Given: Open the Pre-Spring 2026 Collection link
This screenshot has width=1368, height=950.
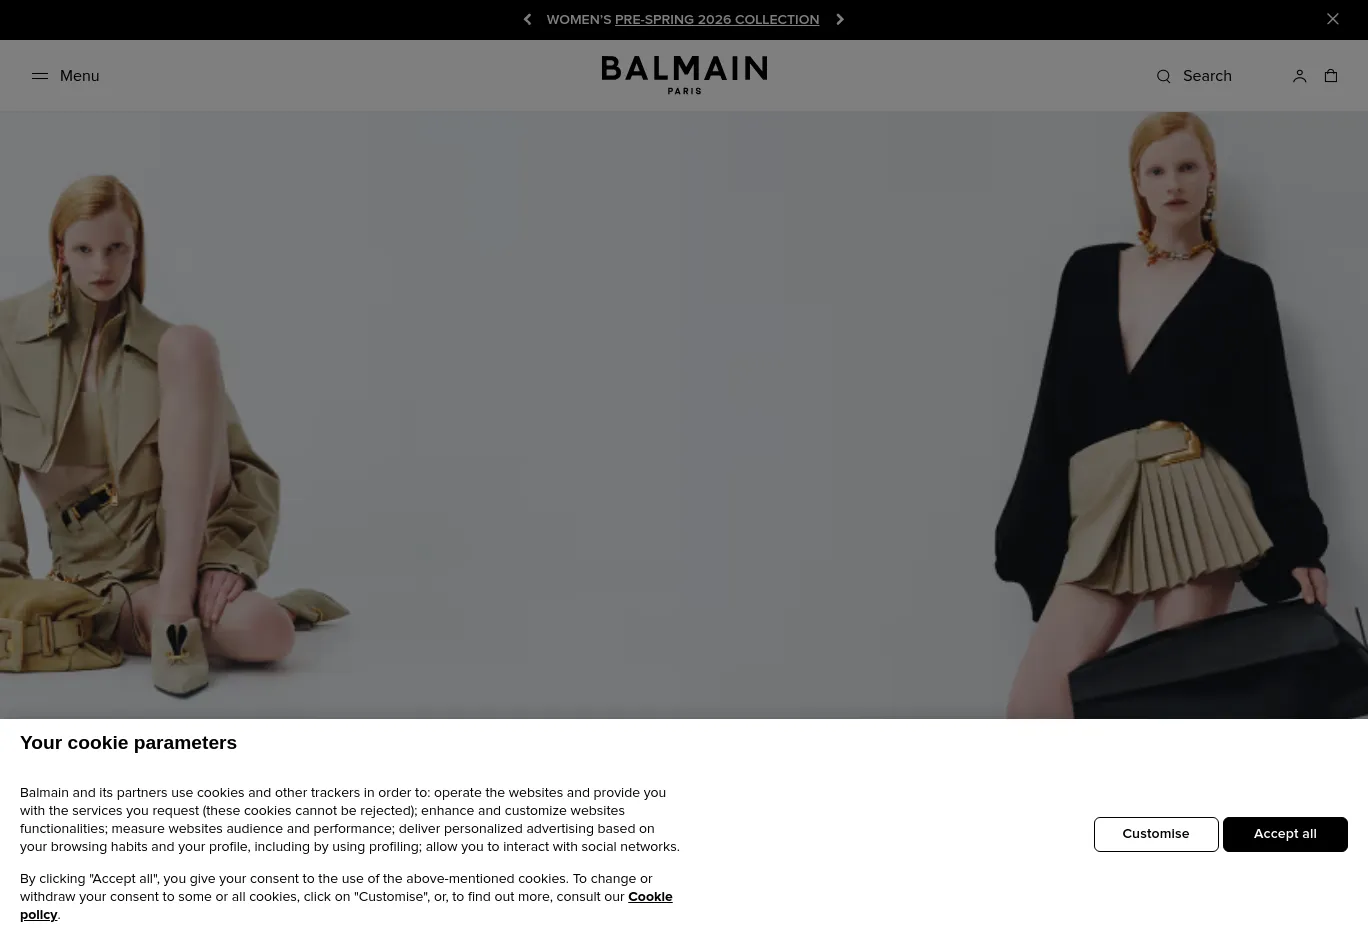Looking at the screenshot, I should (717, 20).
